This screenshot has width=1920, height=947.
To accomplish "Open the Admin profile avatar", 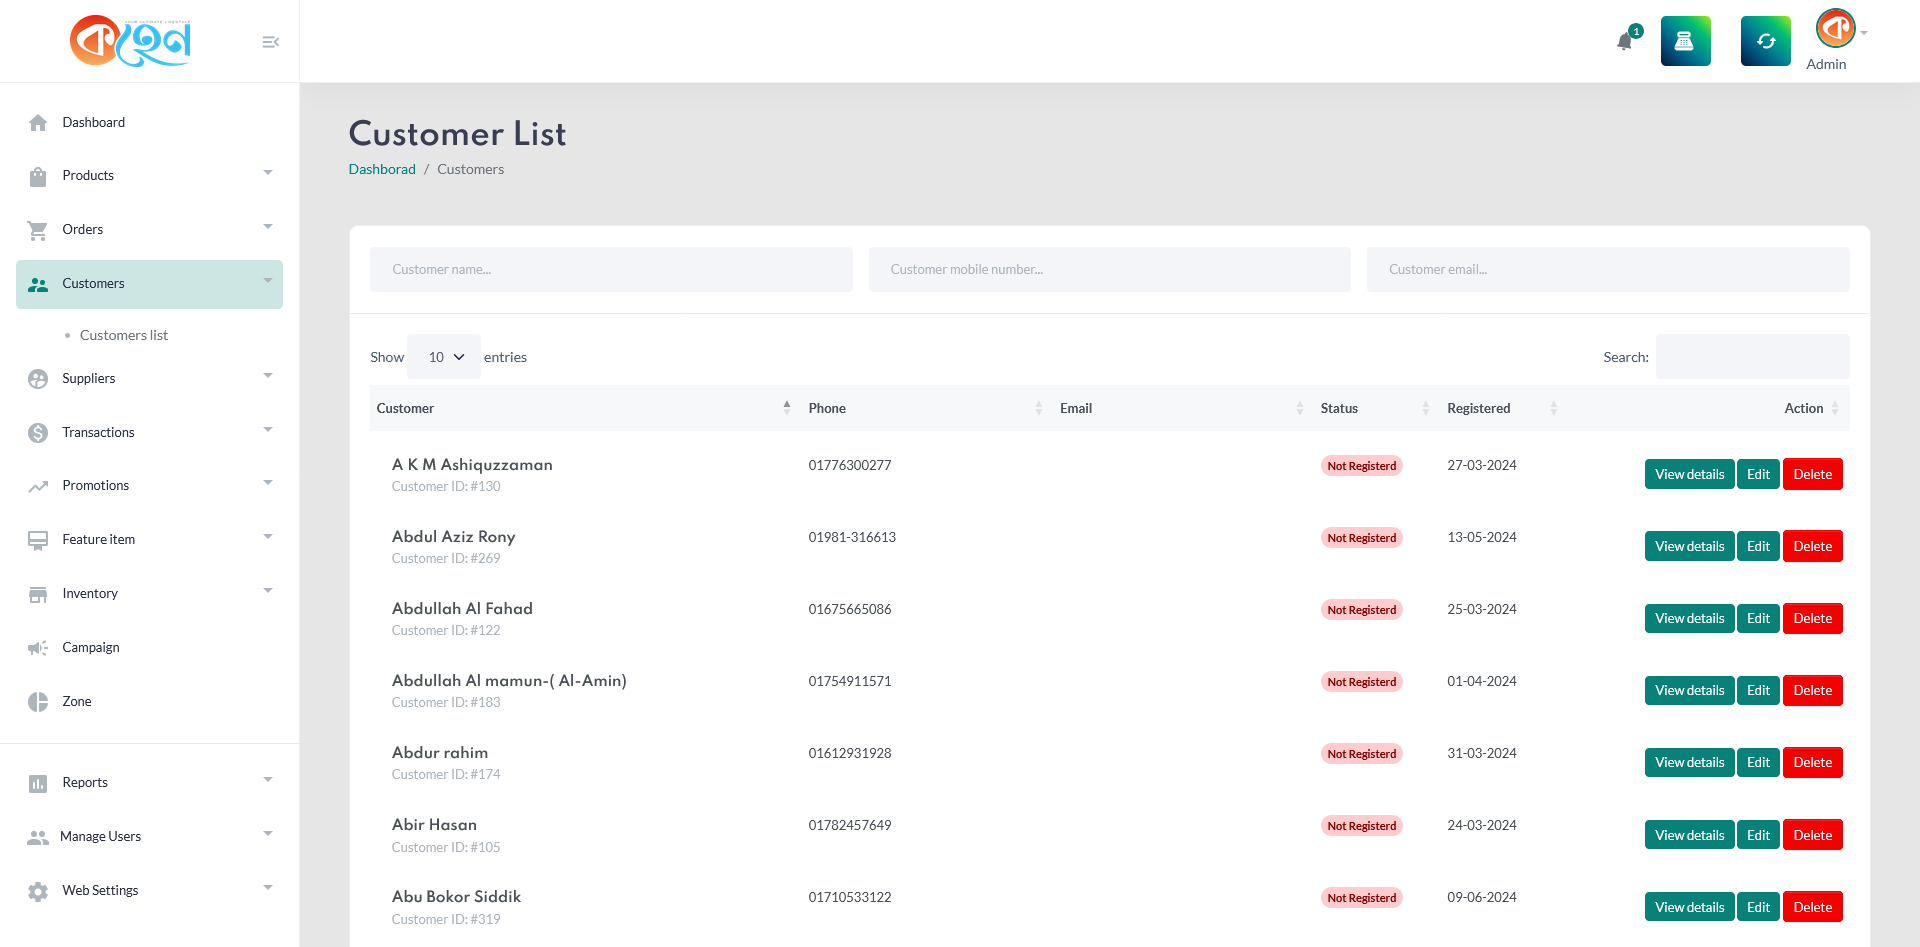I will point(1835,29).
